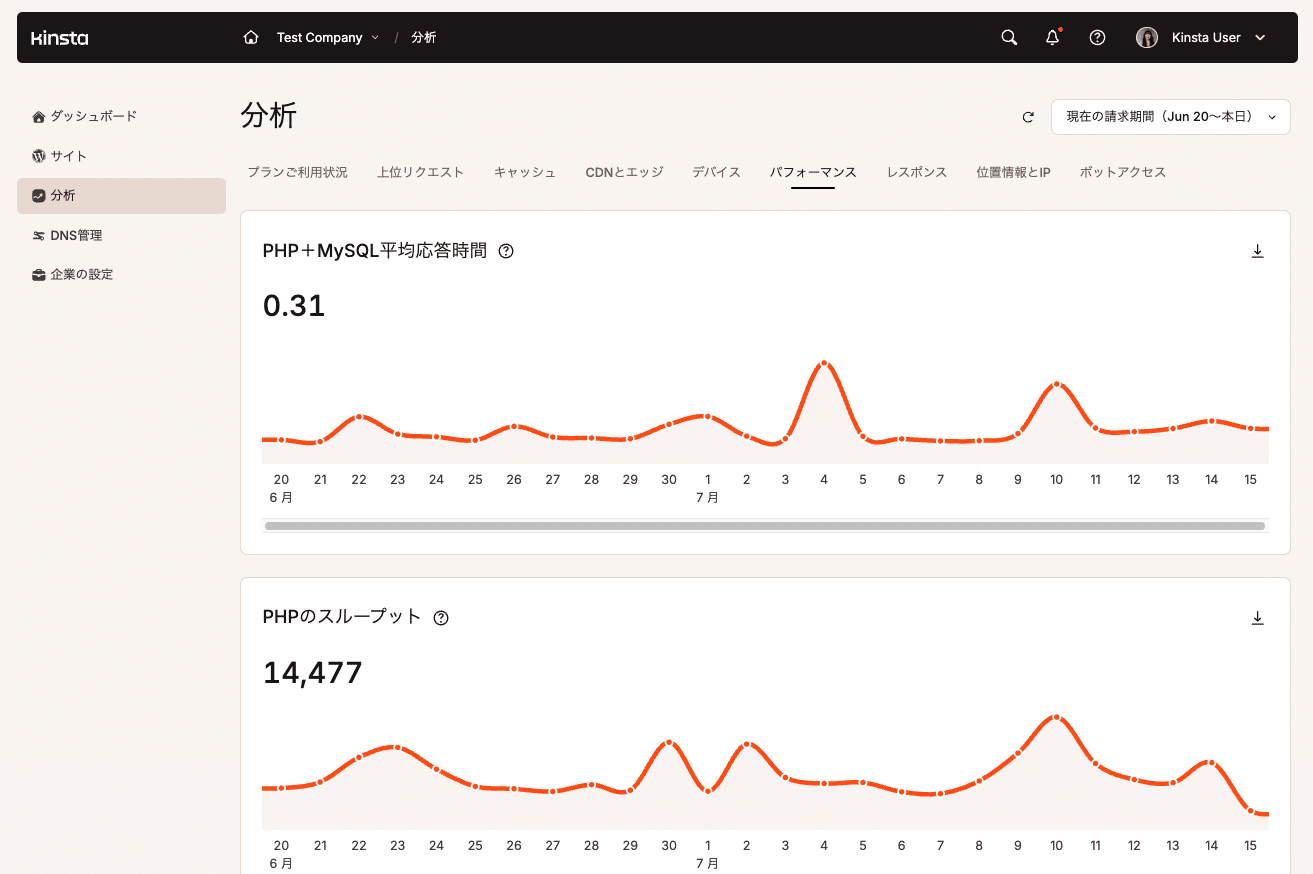
Task: Open help center question icon
Action: tap(1097, 38)
